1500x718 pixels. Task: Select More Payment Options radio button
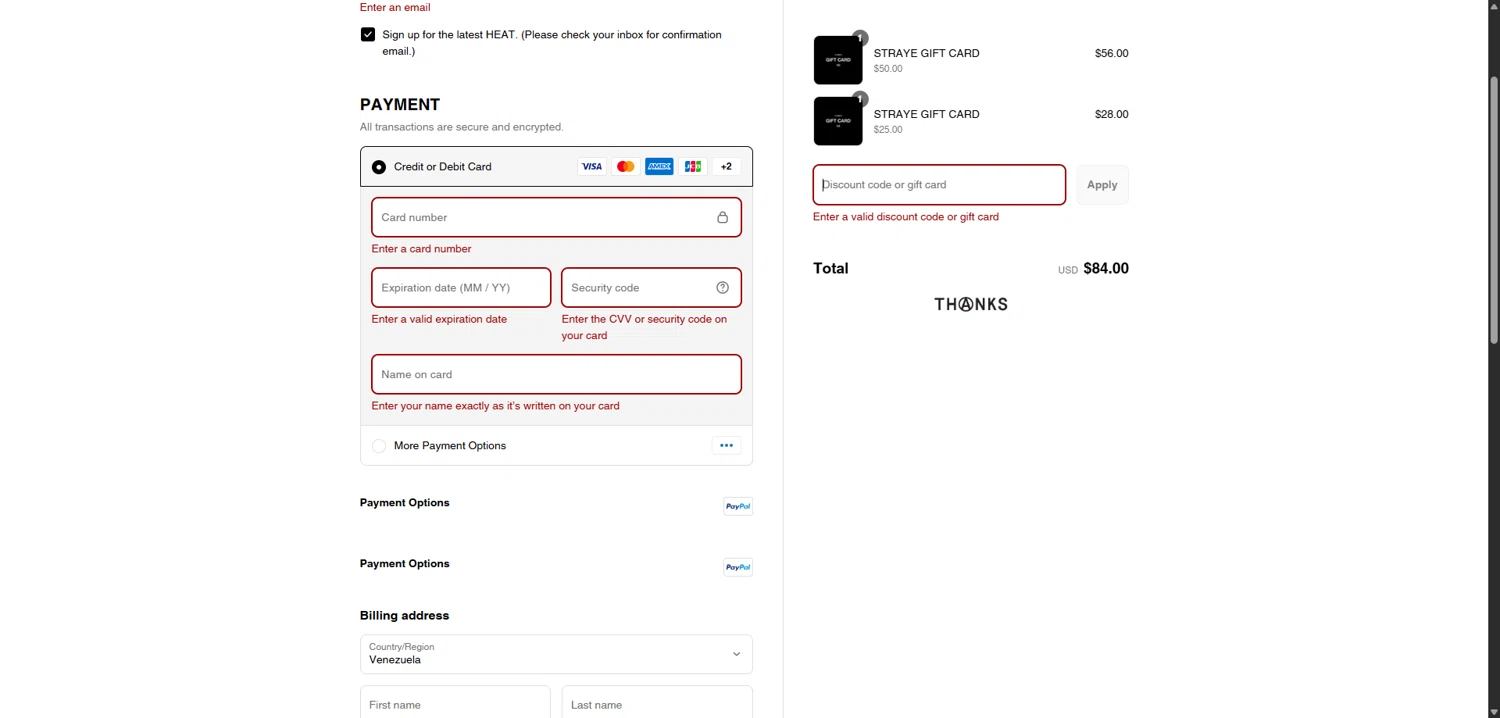point(379,446)
